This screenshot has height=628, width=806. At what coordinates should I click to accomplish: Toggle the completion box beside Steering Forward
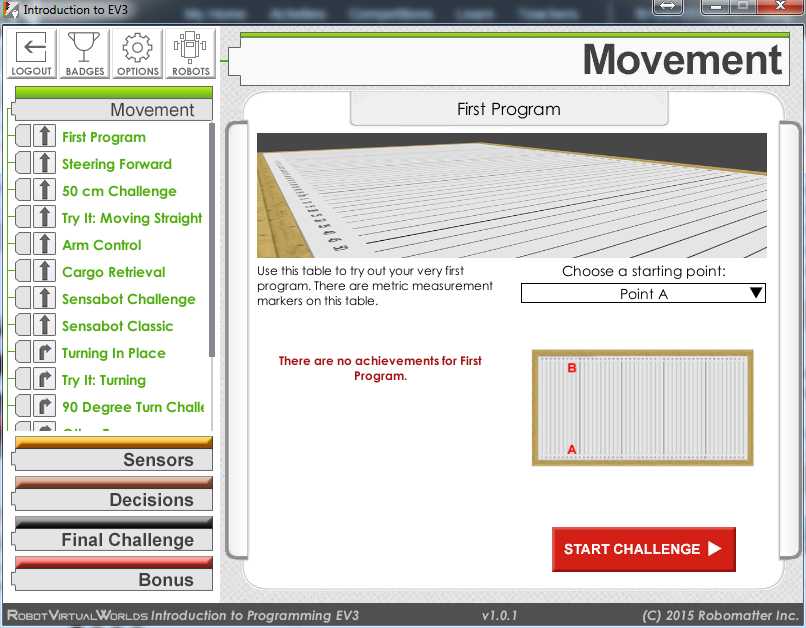pos(23,163)
